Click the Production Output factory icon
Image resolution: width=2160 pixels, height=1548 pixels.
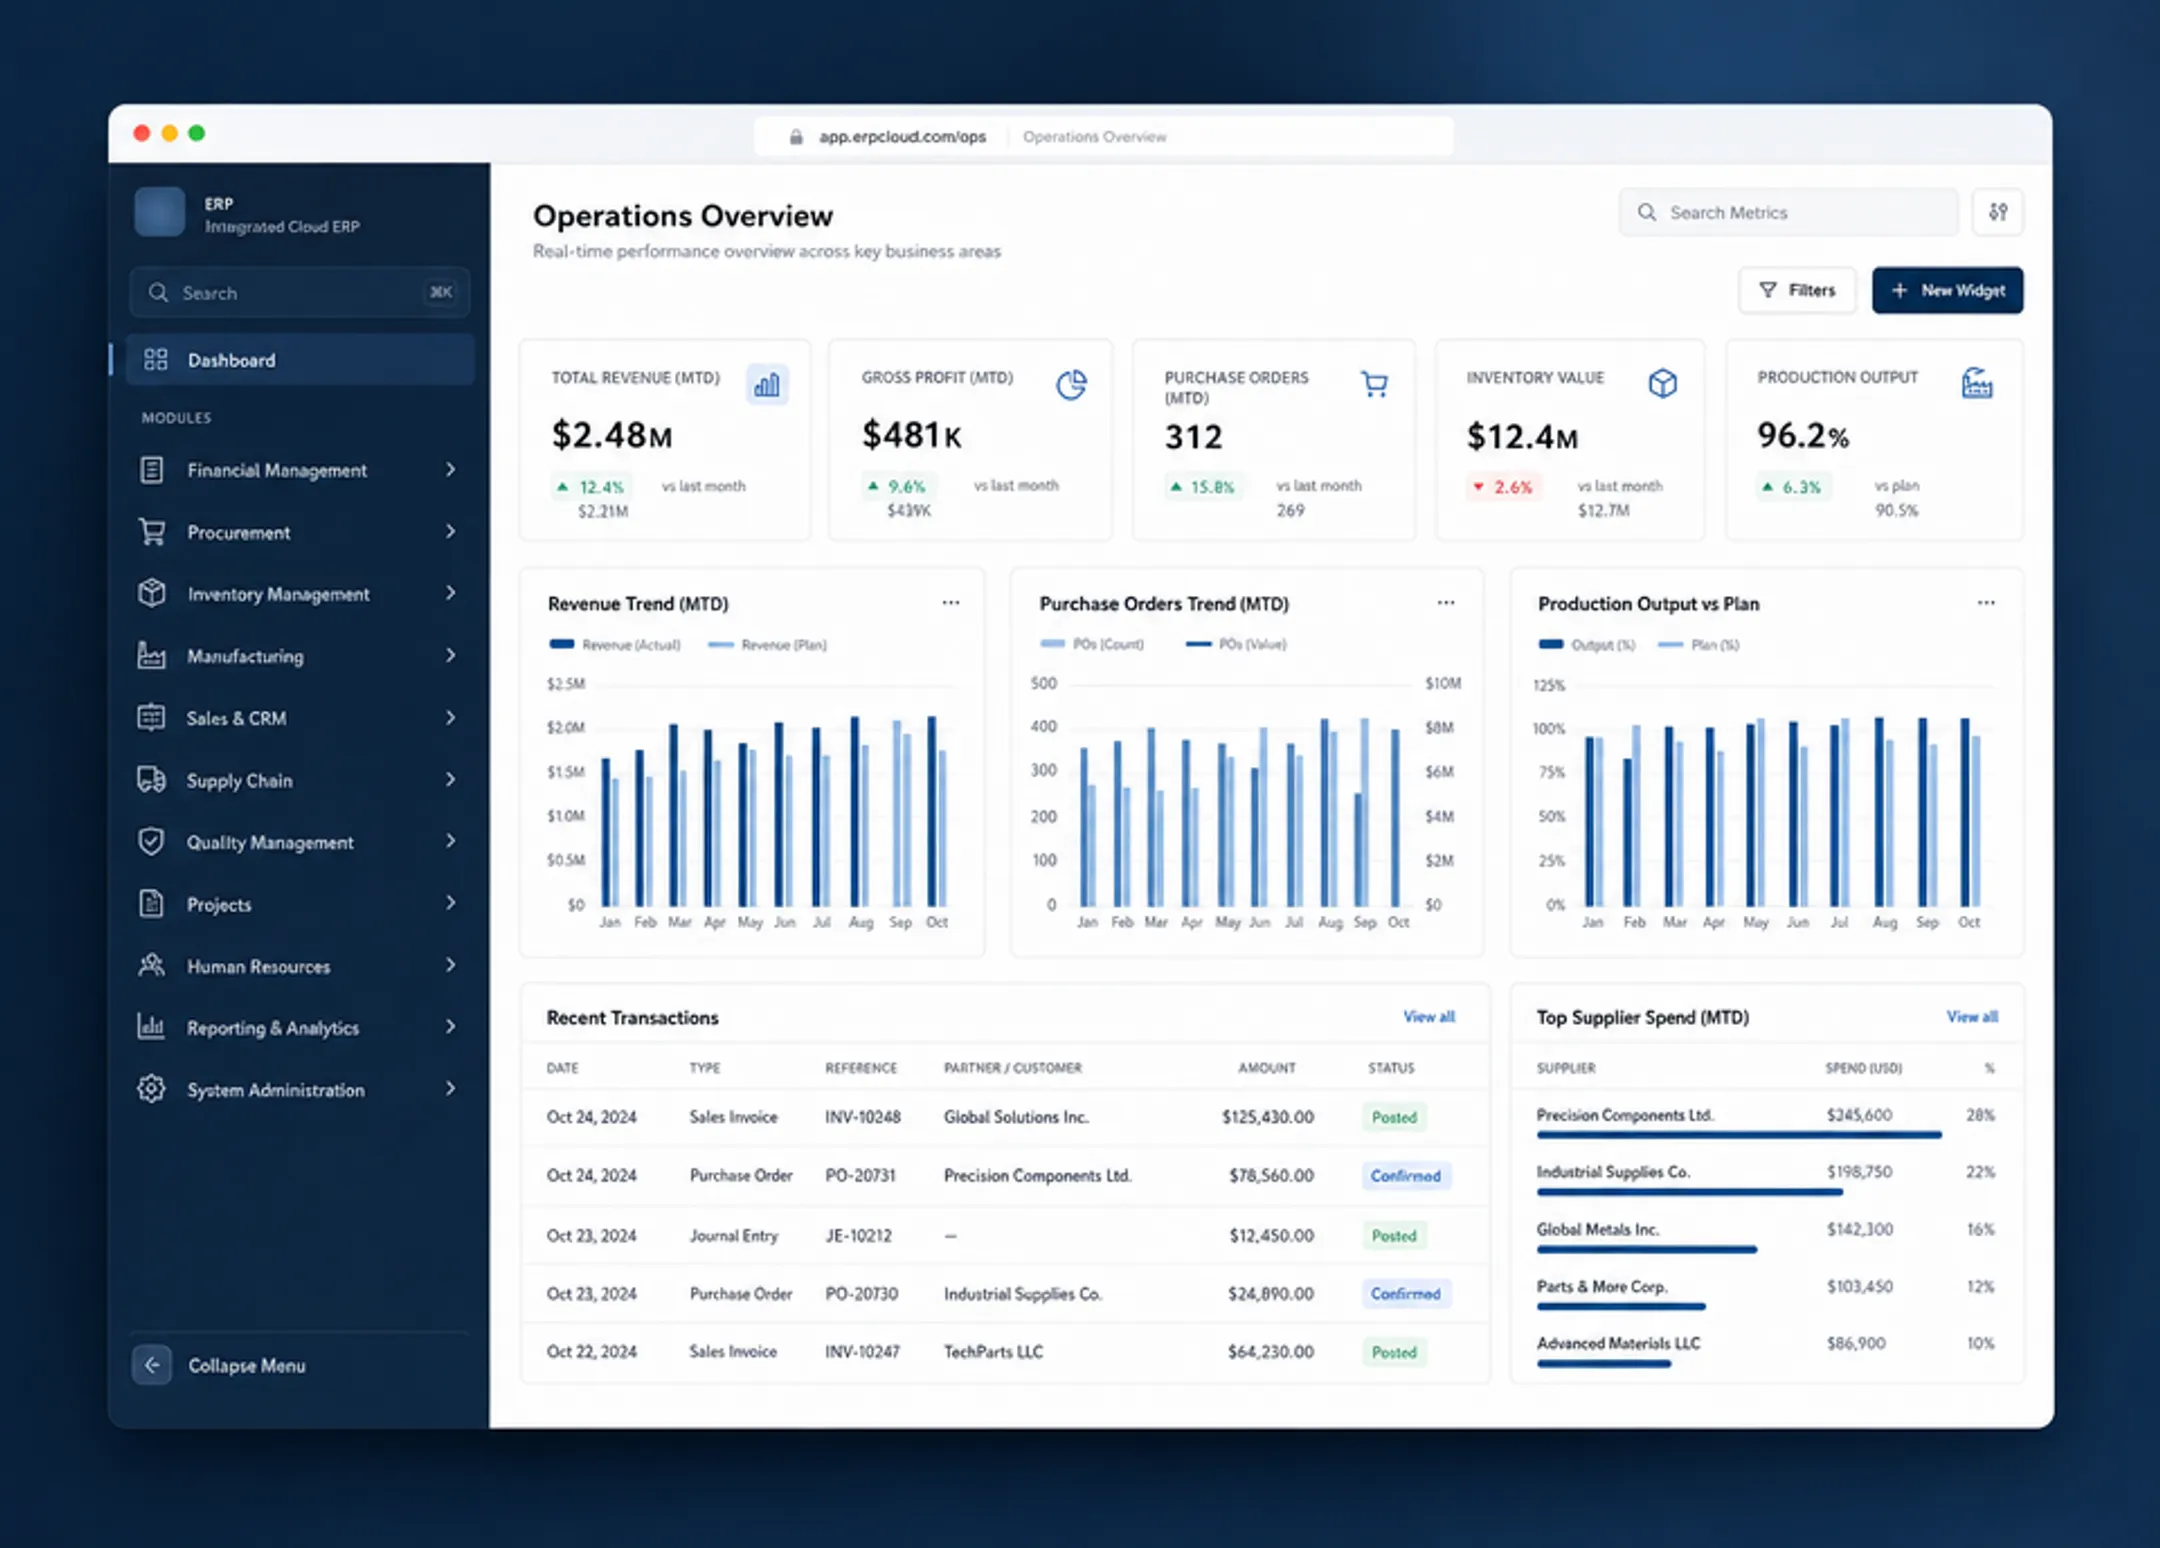coord(1976,383)
